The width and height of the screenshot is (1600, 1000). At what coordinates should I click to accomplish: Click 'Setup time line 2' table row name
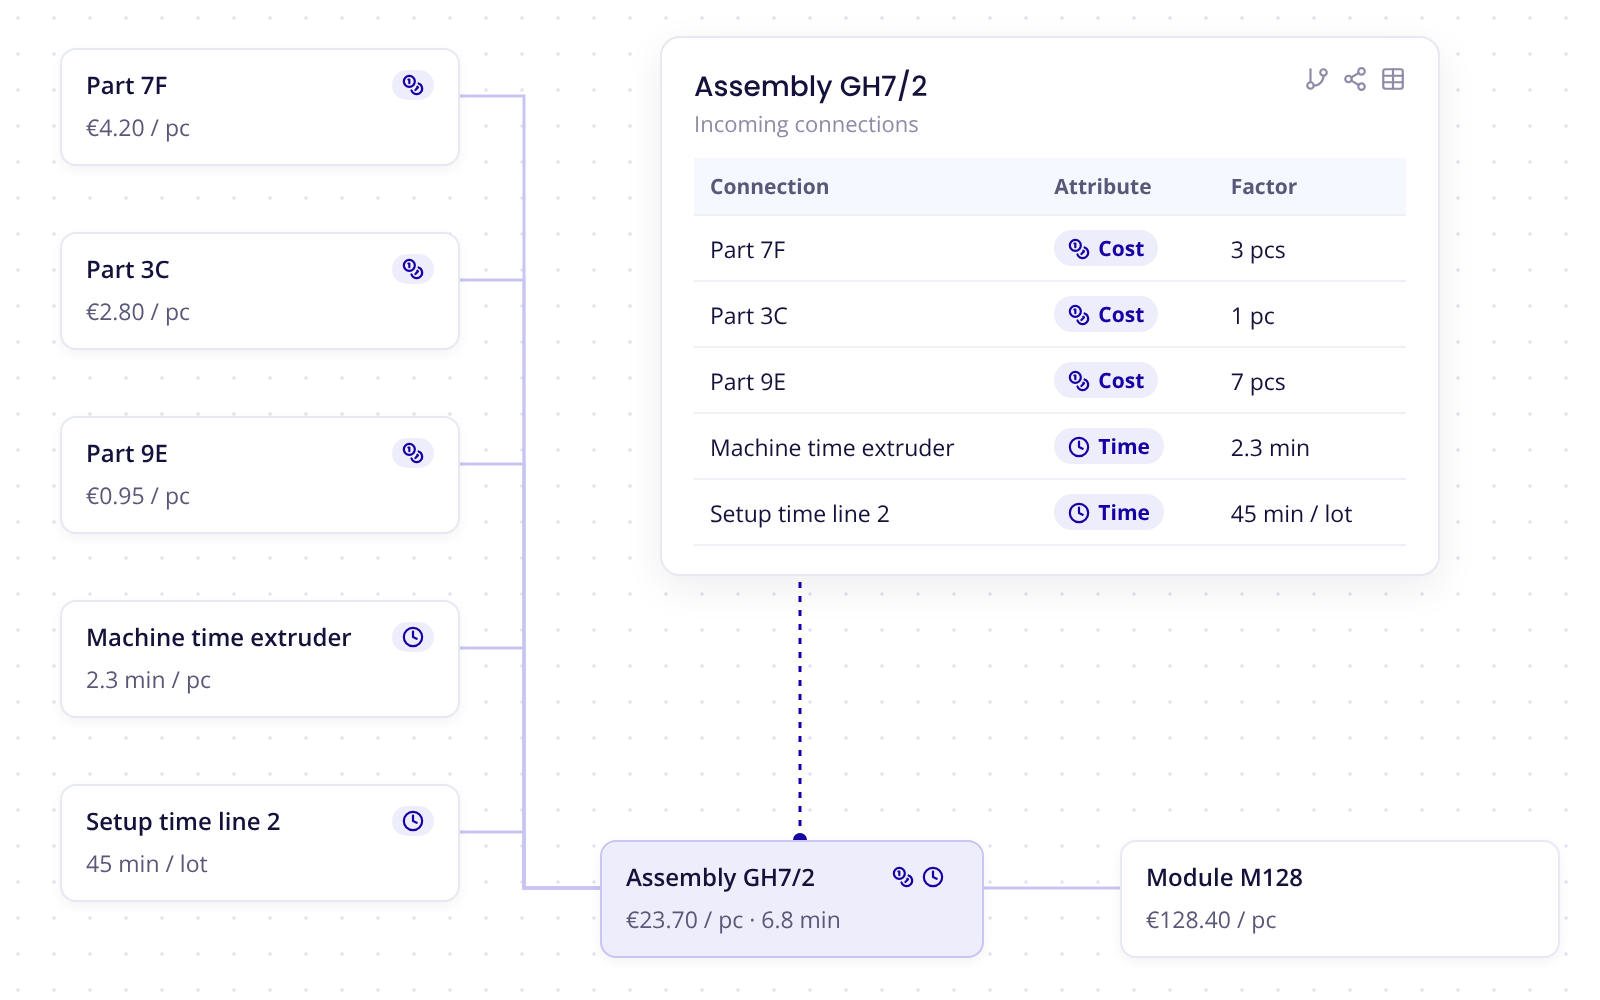coord(800,514)
